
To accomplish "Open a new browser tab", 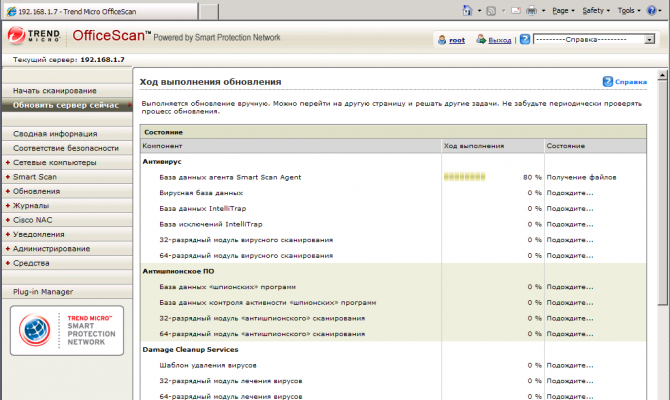I will point(209,12).
